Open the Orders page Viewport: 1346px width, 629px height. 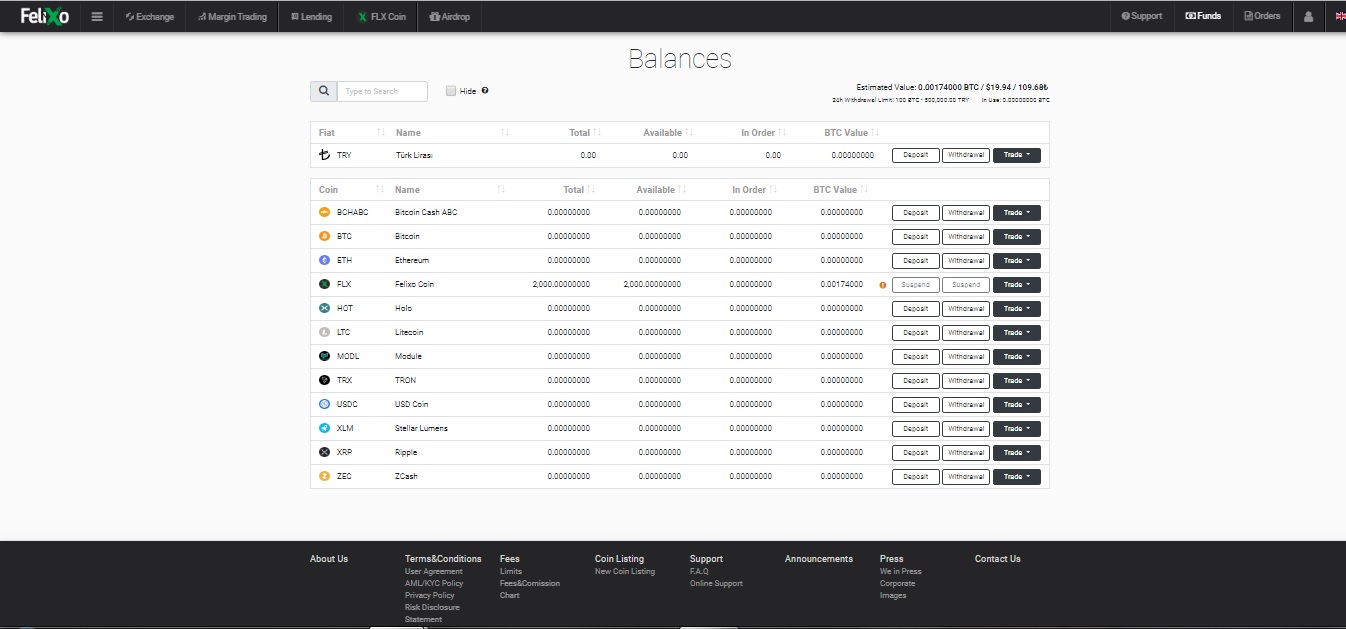(x=1262, y=16)
